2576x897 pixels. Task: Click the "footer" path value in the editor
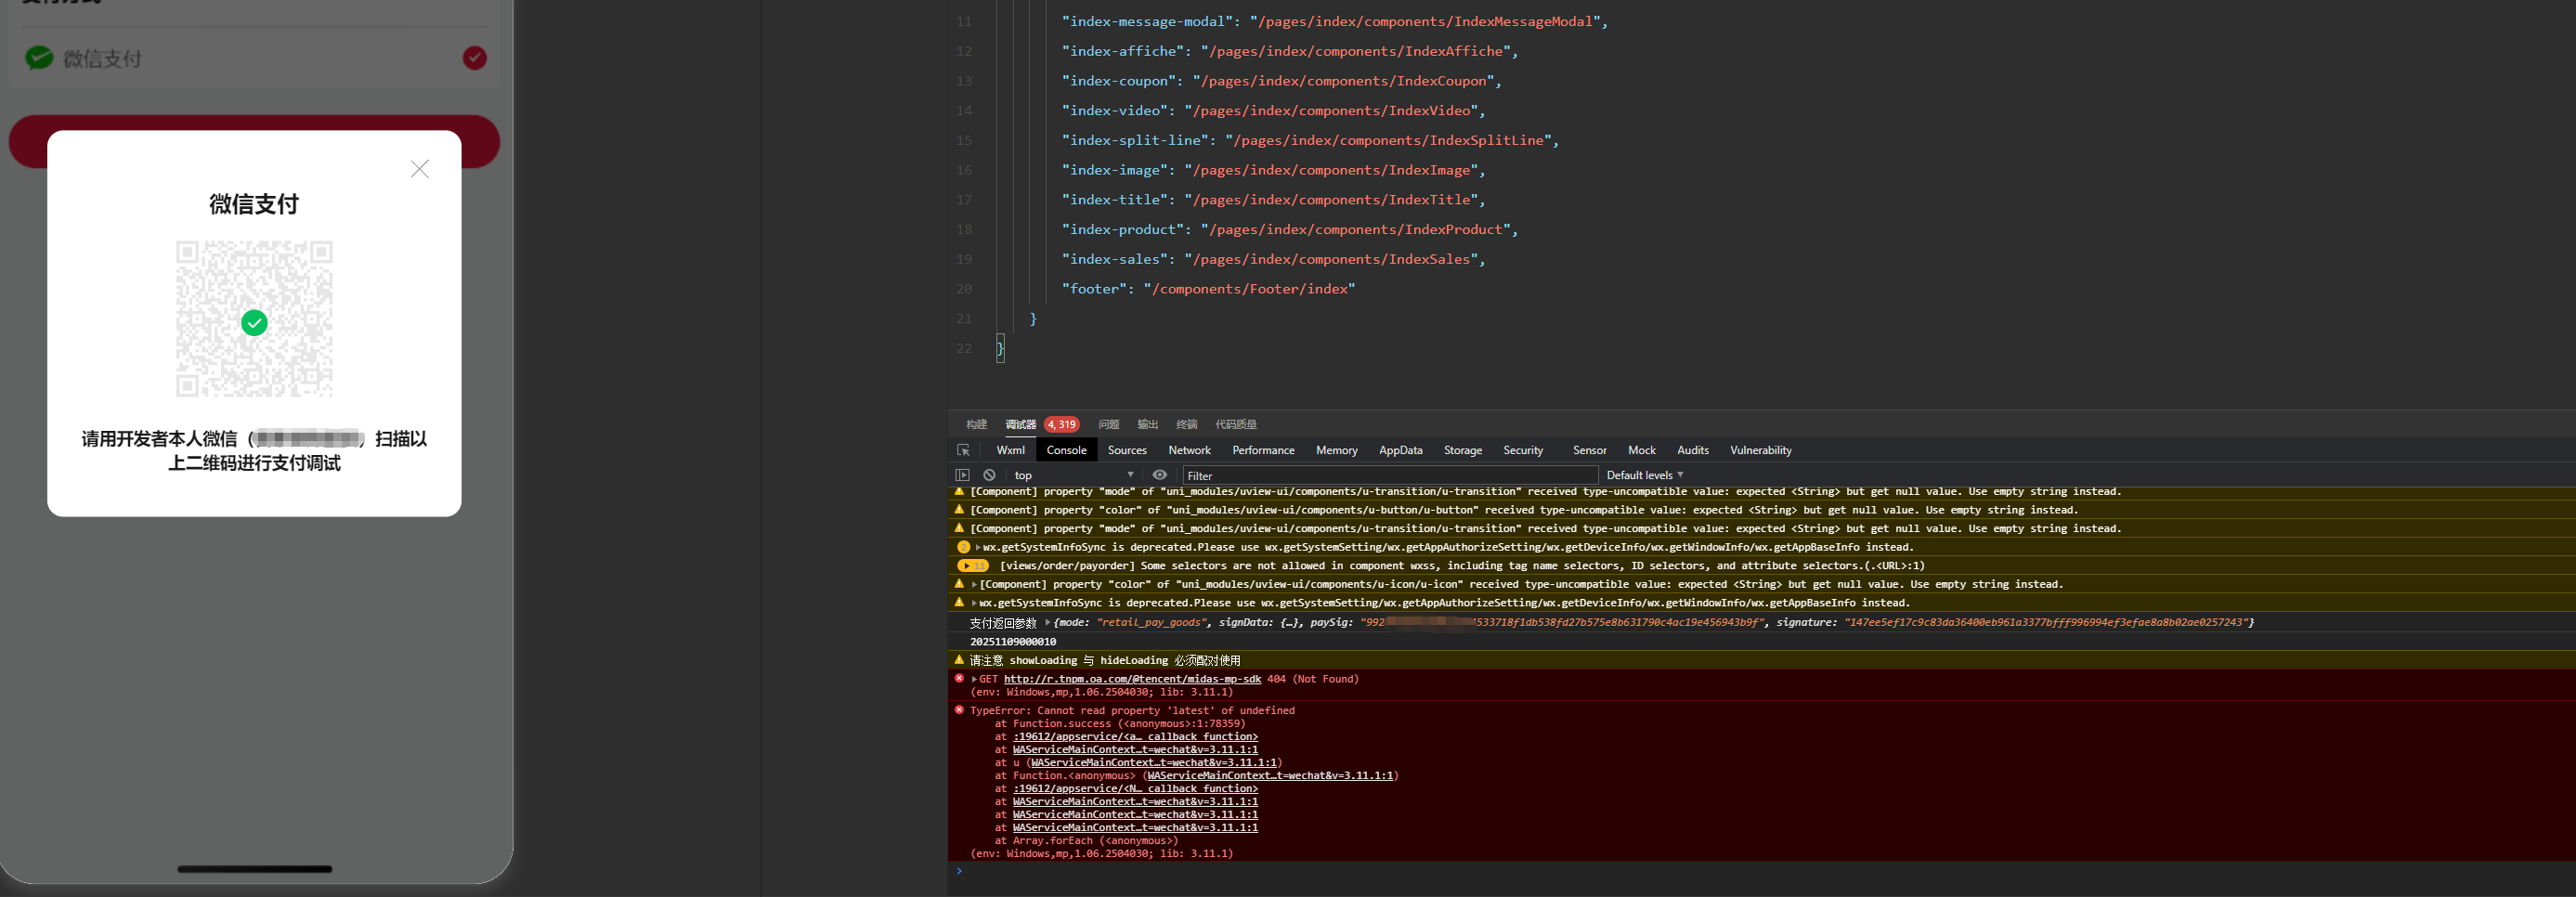click(x=1249, y=289)
